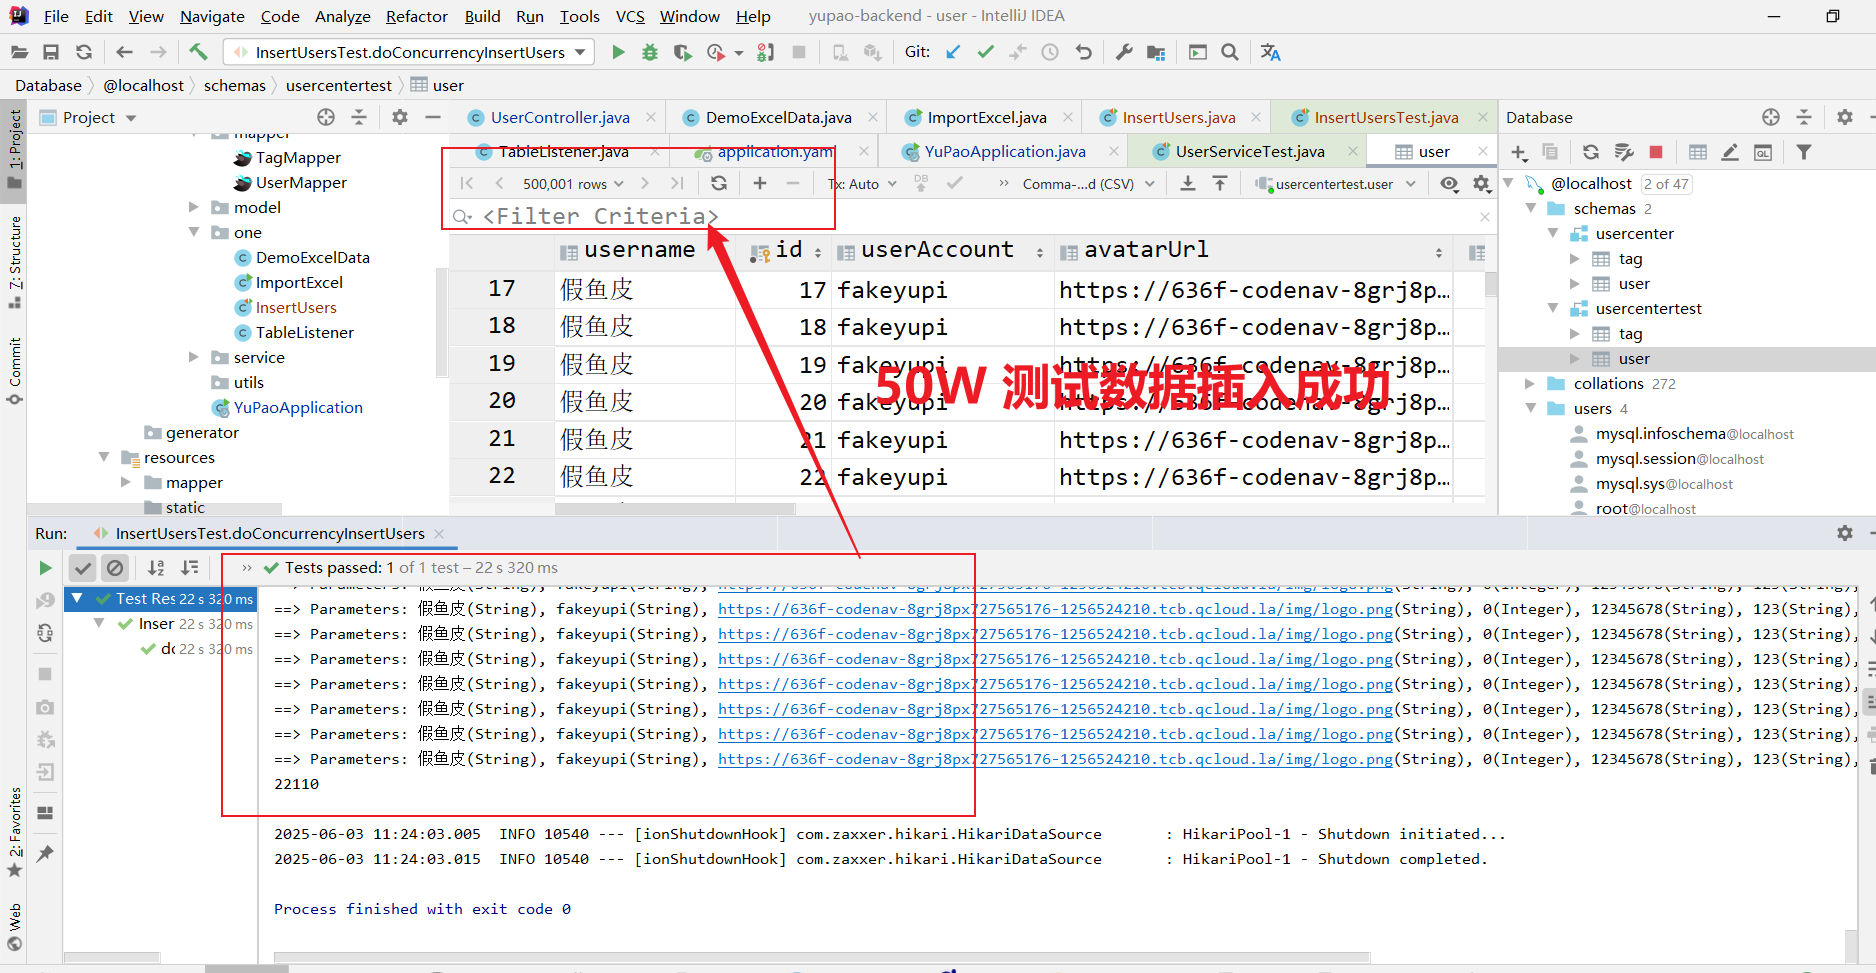
Task: Open the Refactor menu
Action: click(x=416, y=16)
